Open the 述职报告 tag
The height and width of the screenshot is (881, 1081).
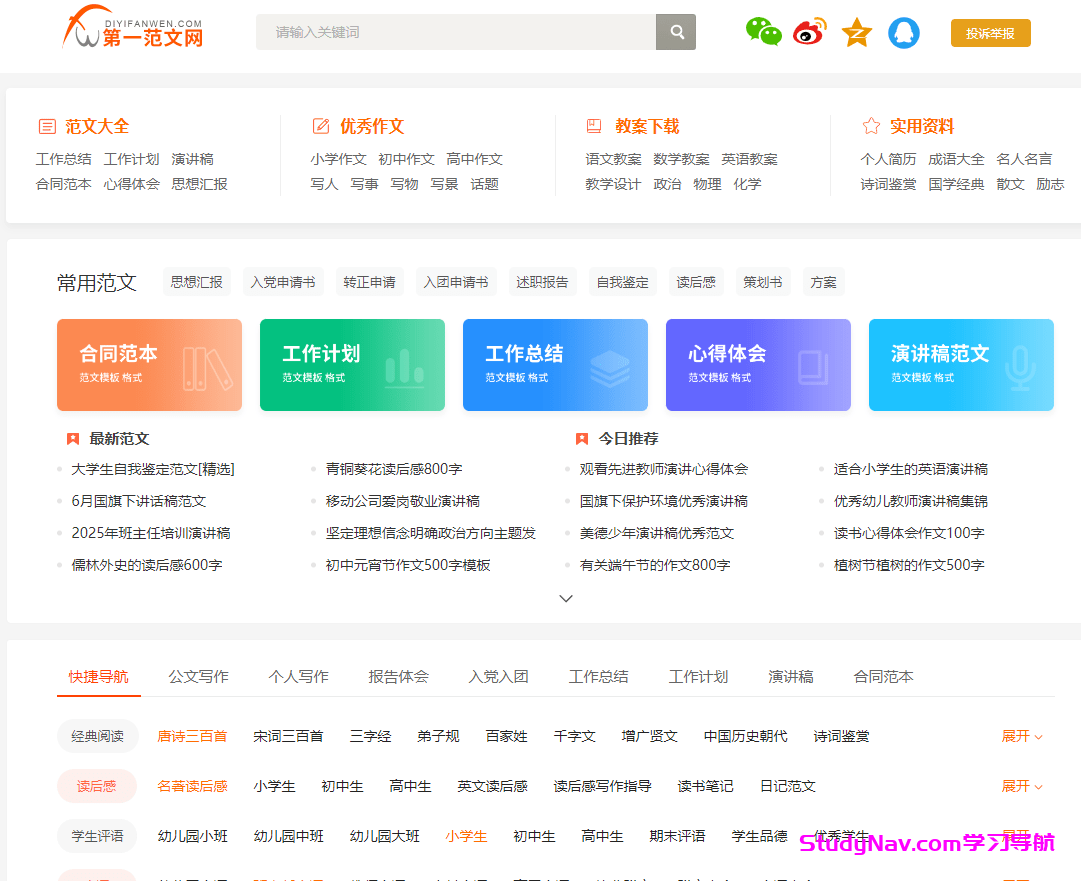(543, 282)
